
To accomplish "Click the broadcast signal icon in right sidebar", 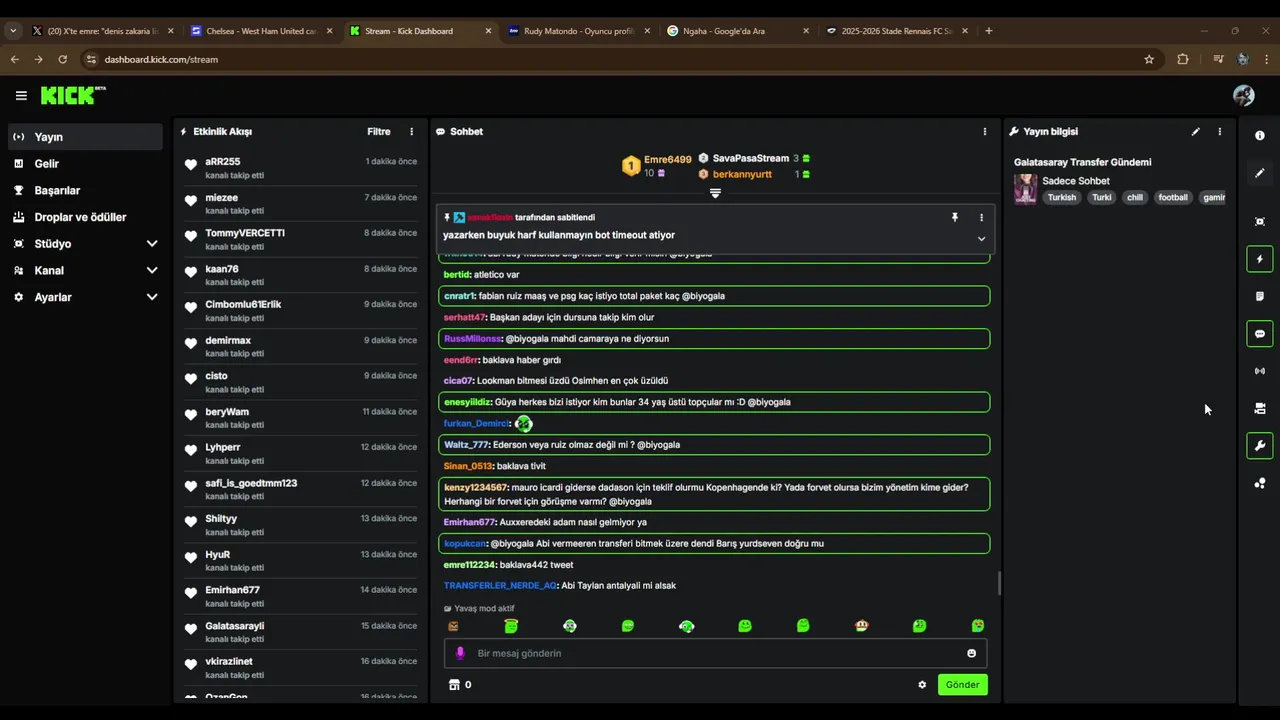I will click(1260, 371).
